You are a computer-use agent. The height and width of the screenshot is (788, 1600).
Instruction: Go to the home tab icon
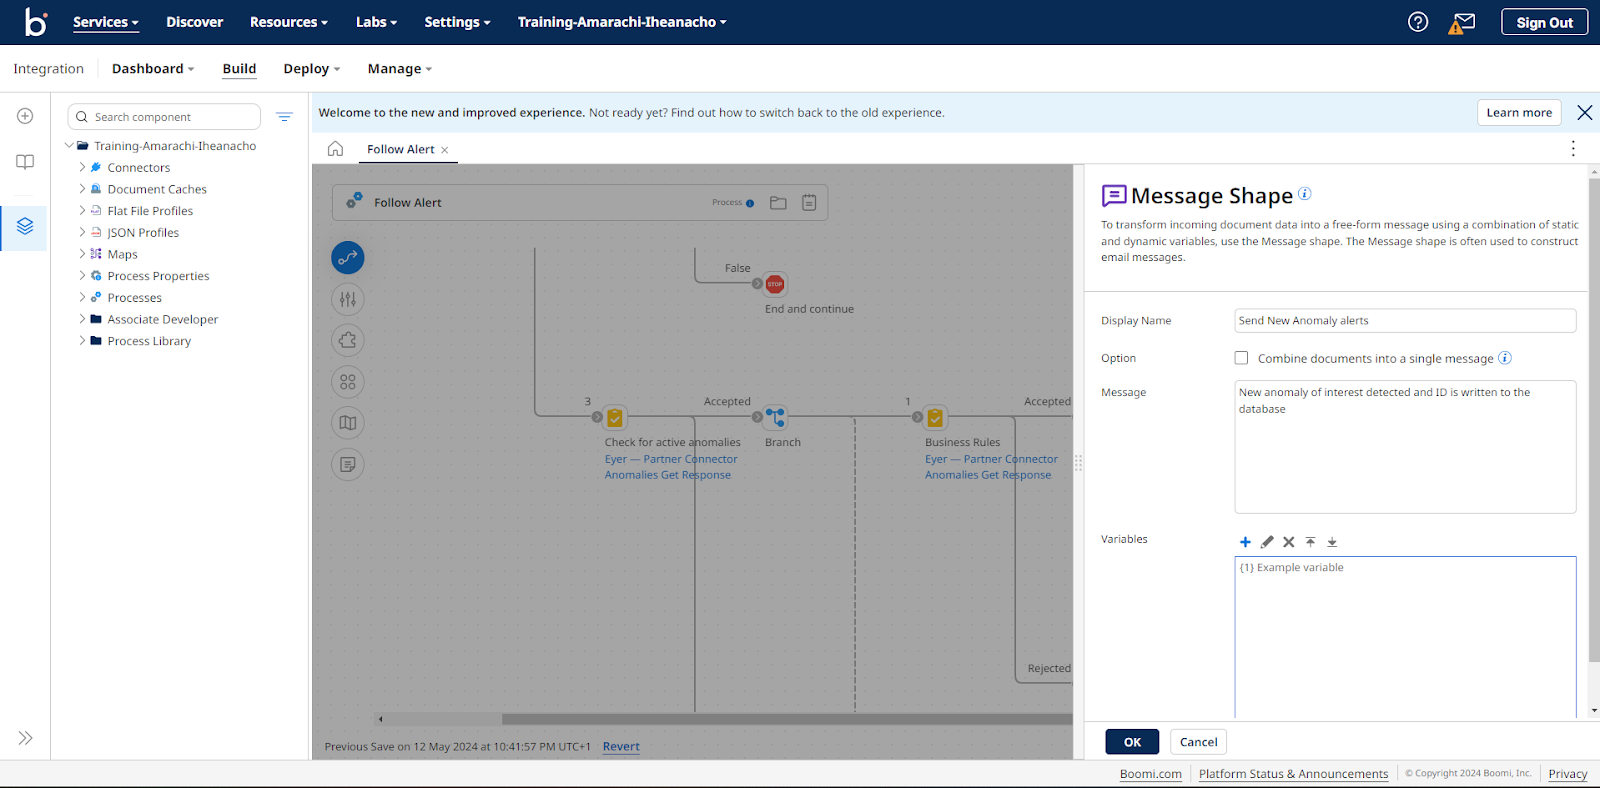336,149
